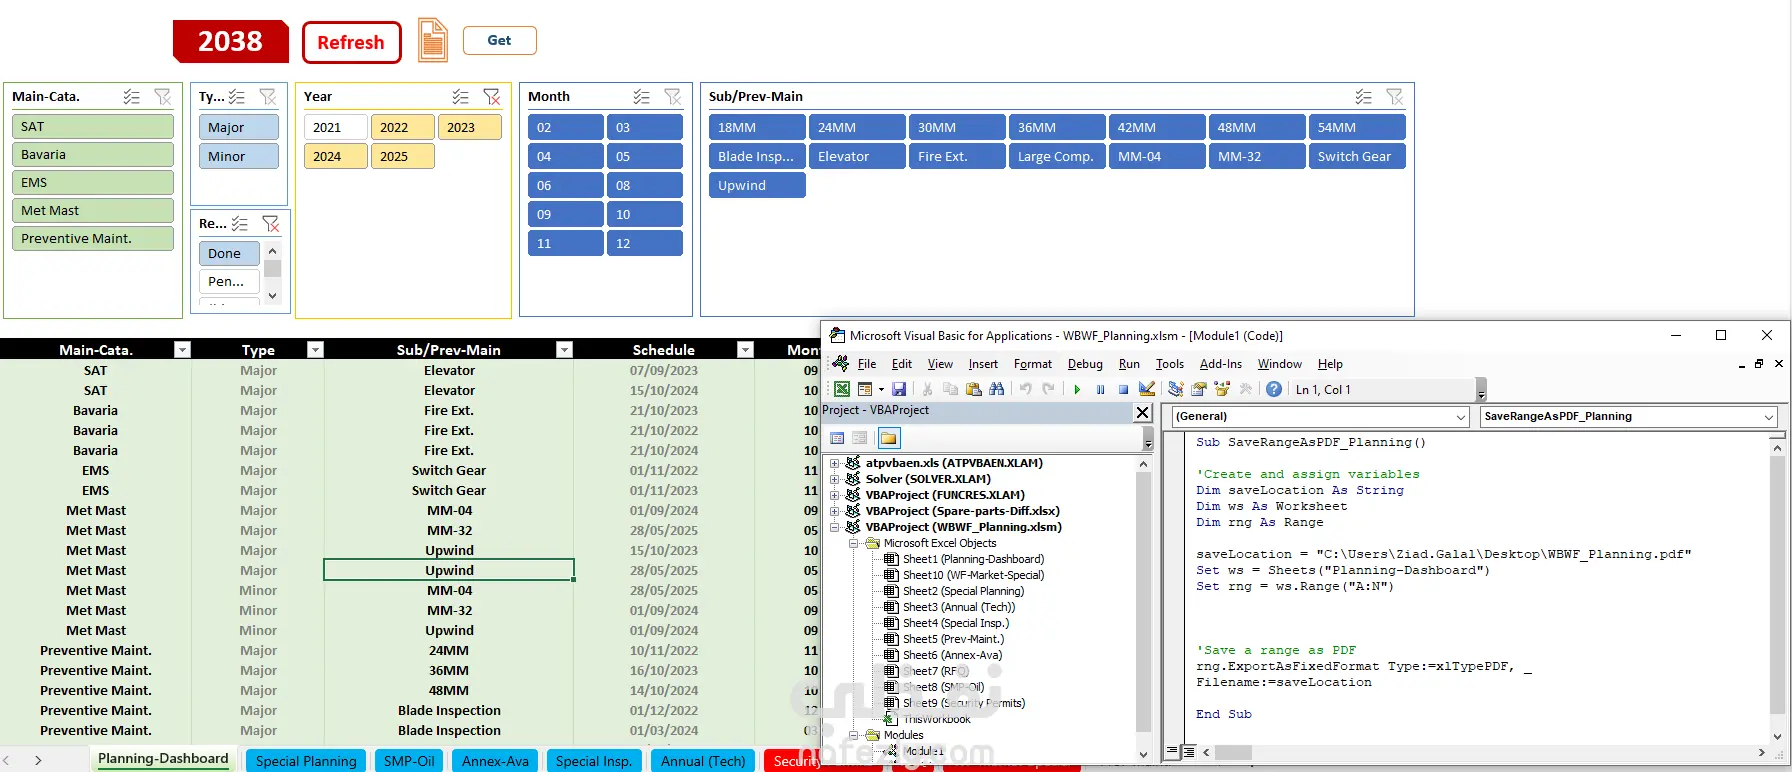Toggle Design Mode icon in VBA toolbar
Image resolution: width=1792 pixels, height=772 pixels.
coord(1147,390)
